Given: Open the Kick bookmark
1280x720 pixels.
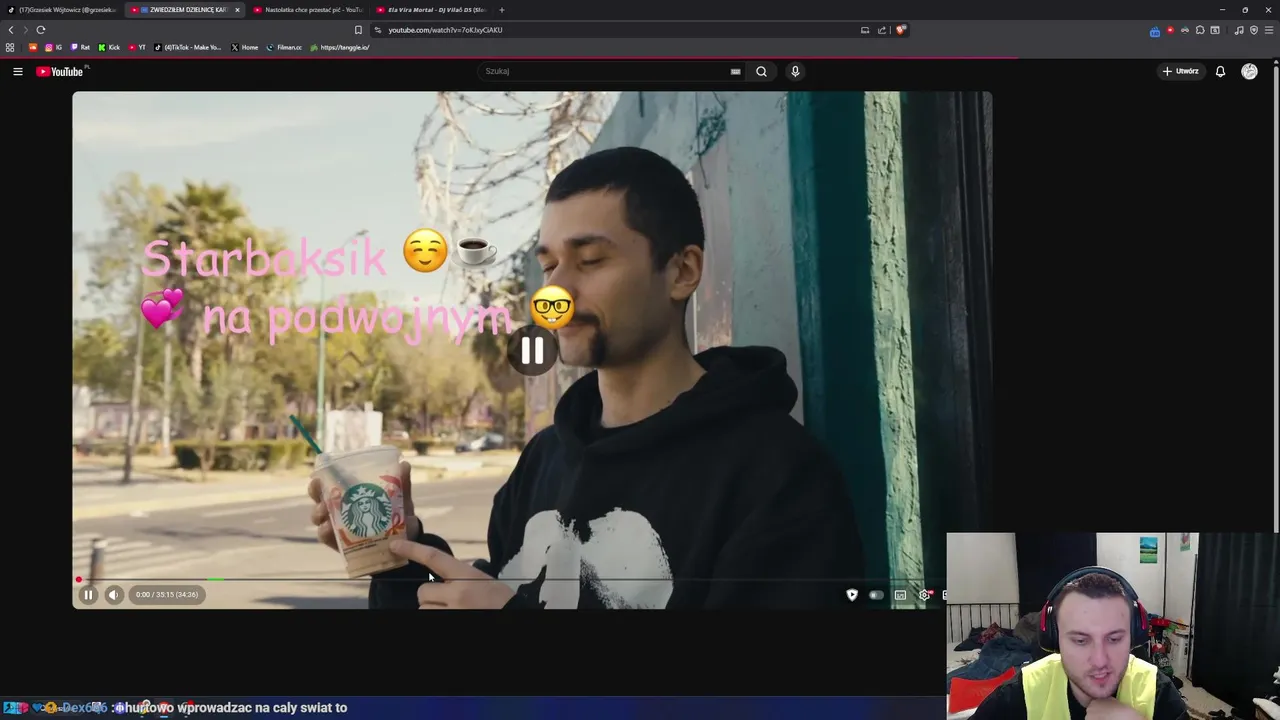Looking at the screenshot, I should click(109, 47).
